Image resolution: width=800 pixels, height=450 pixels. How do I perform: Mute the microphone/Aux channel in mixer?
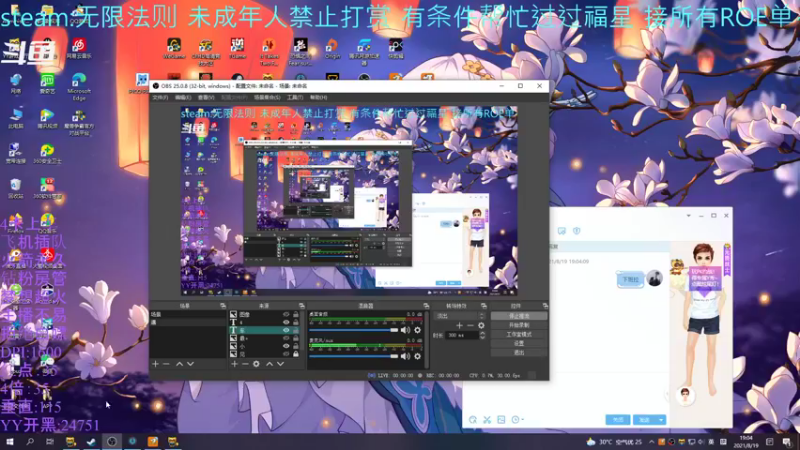(405, 356)
